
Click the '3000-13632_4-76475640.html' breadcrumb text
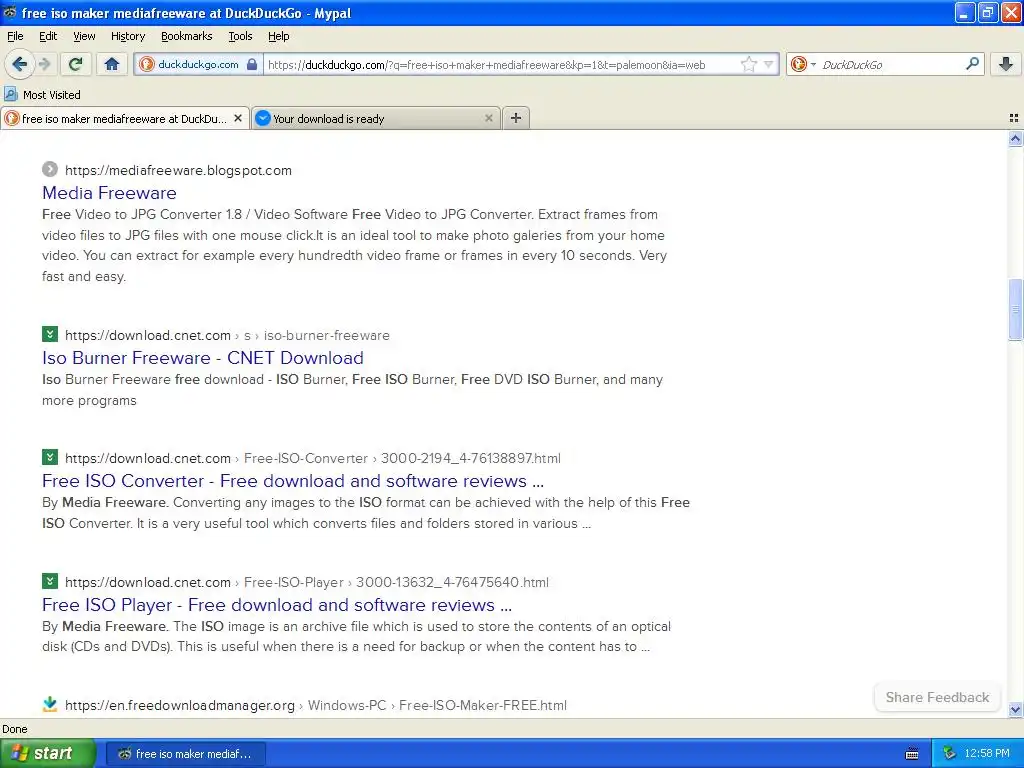tap(452, 583)
